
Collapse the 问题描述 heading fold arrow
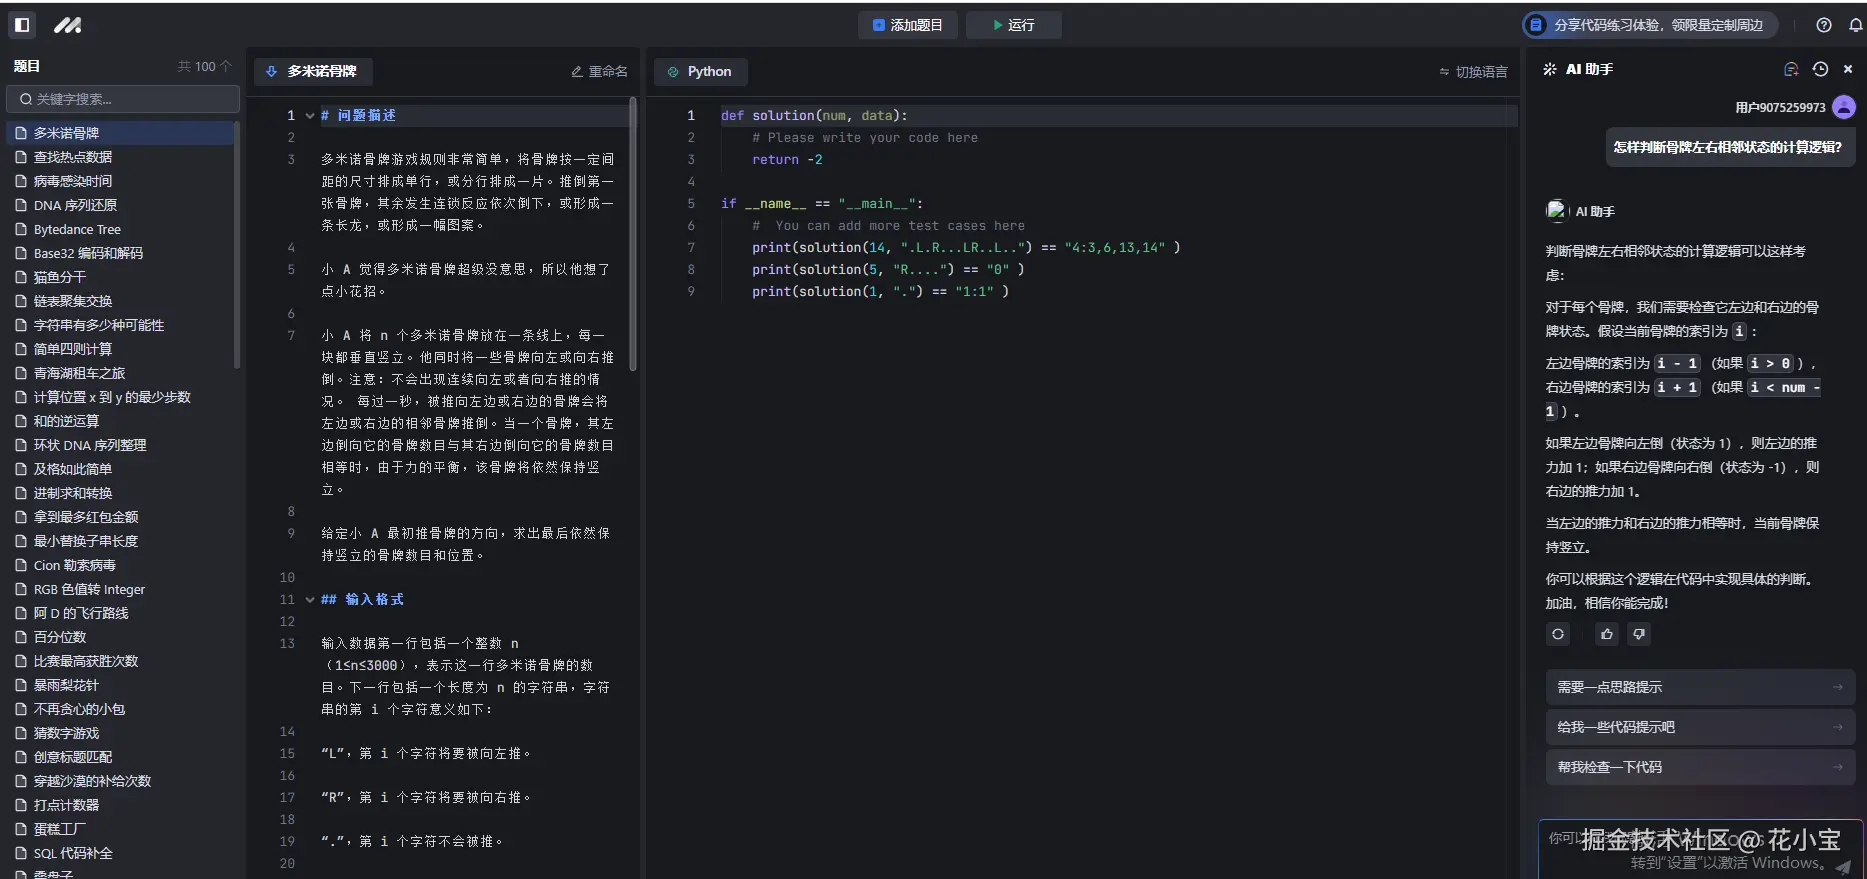point(309,116)
